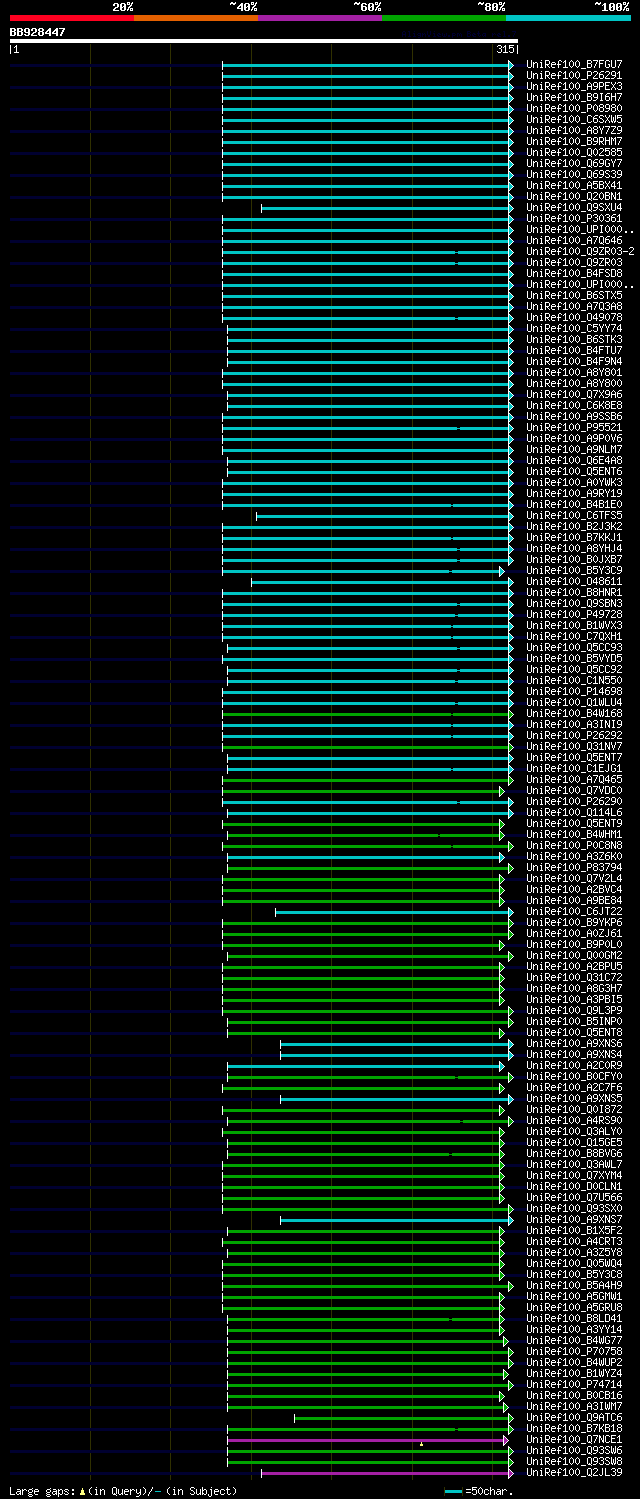640x1499 pixels.
Task: Click the cyan ~100% identity legend swatch
Action: [568, 18]
